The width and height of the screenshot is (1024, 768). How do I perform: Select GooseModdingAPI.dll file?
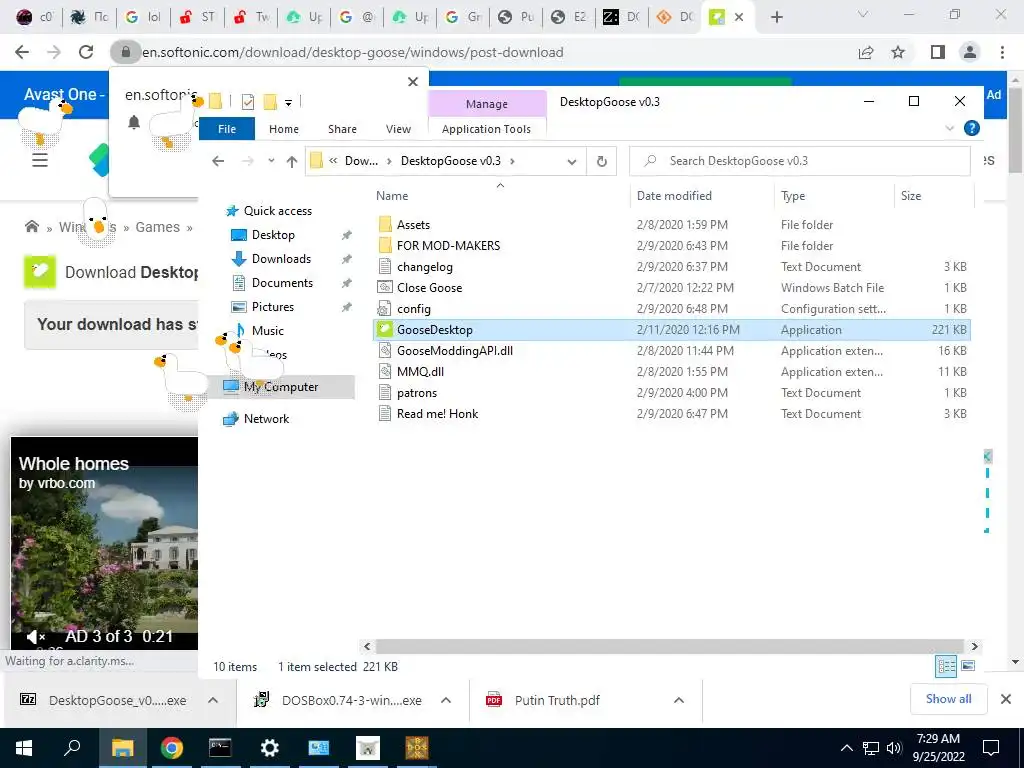point(455,351)
